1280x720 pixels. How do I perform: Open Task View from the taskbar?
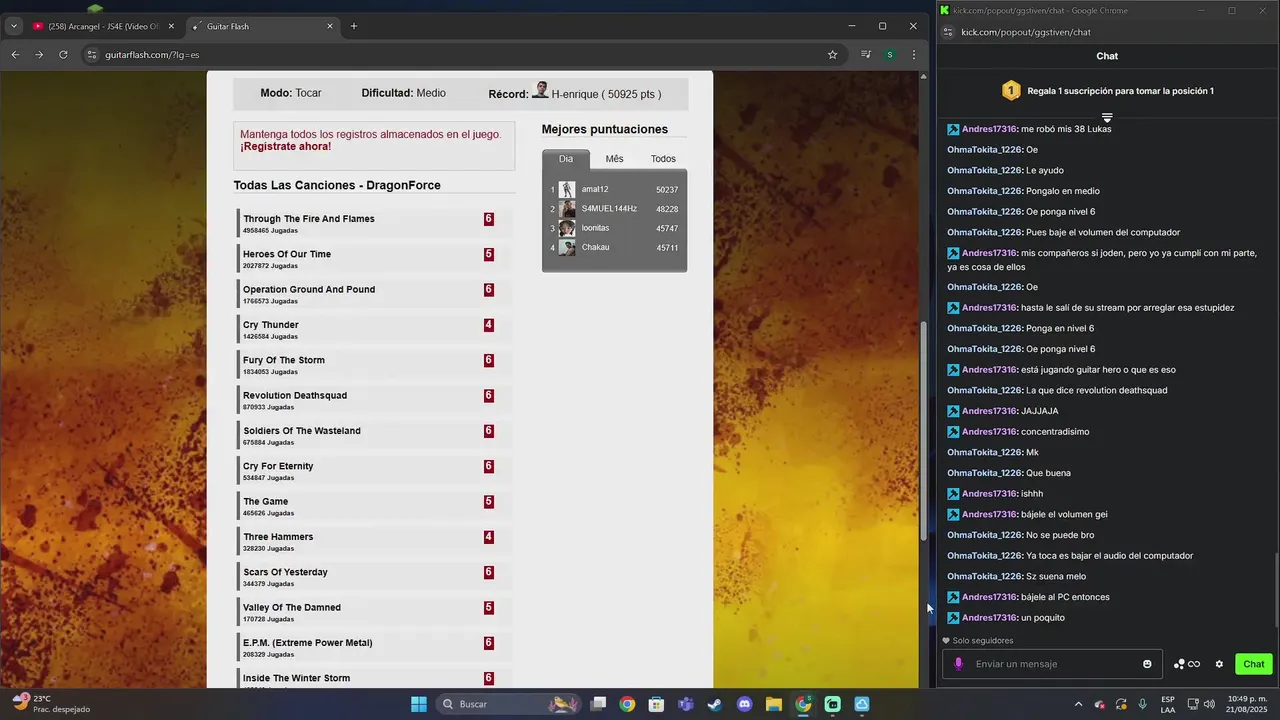click(598, 704)
